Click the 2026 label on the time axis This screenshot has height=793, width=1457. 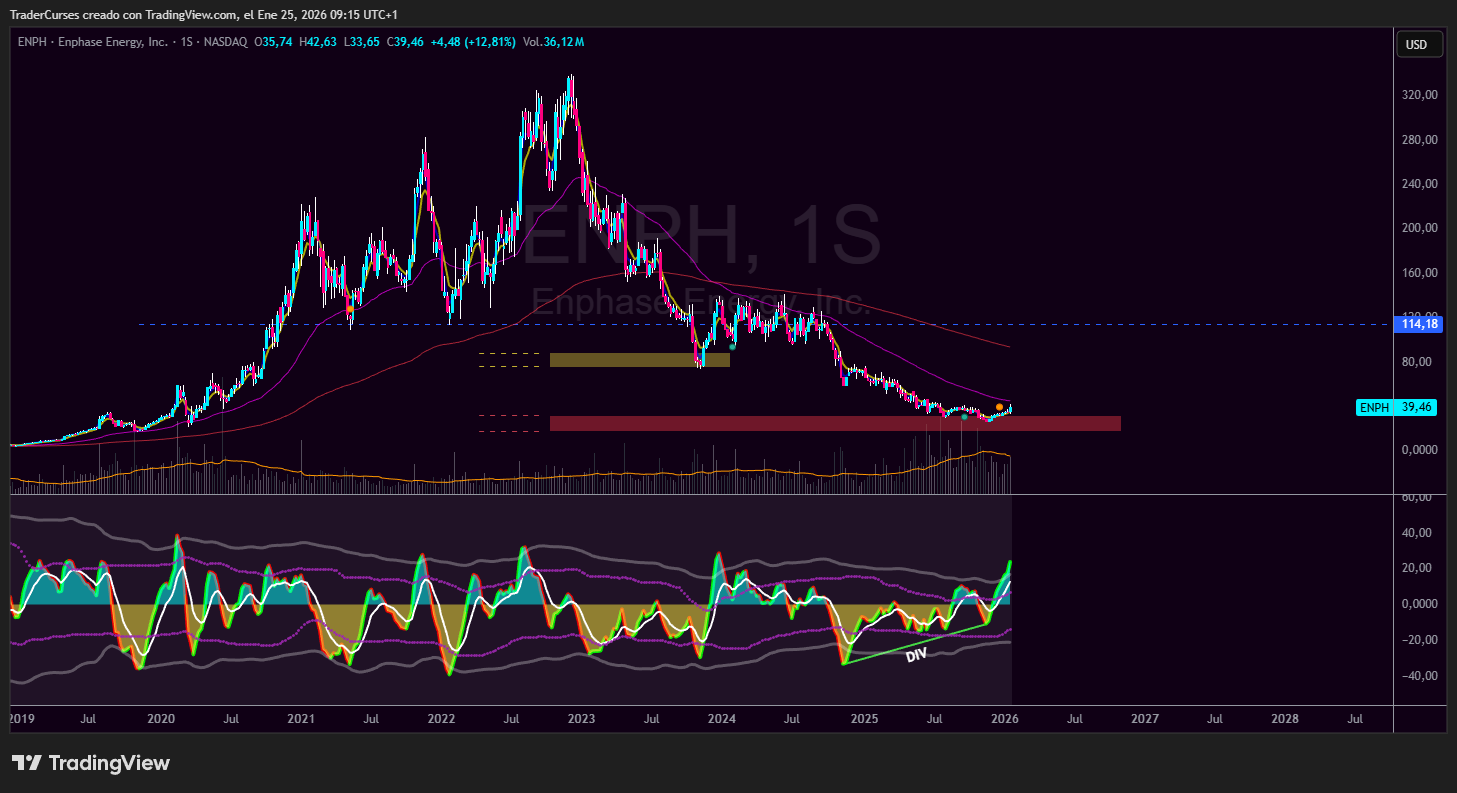click(x=1004, y=718)
